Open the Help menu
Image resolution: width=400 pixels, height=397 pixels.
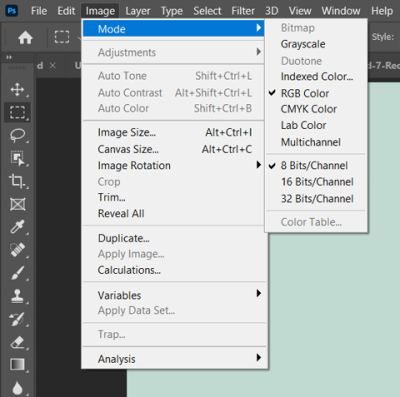pyautogui.click(x=382, y=11)
